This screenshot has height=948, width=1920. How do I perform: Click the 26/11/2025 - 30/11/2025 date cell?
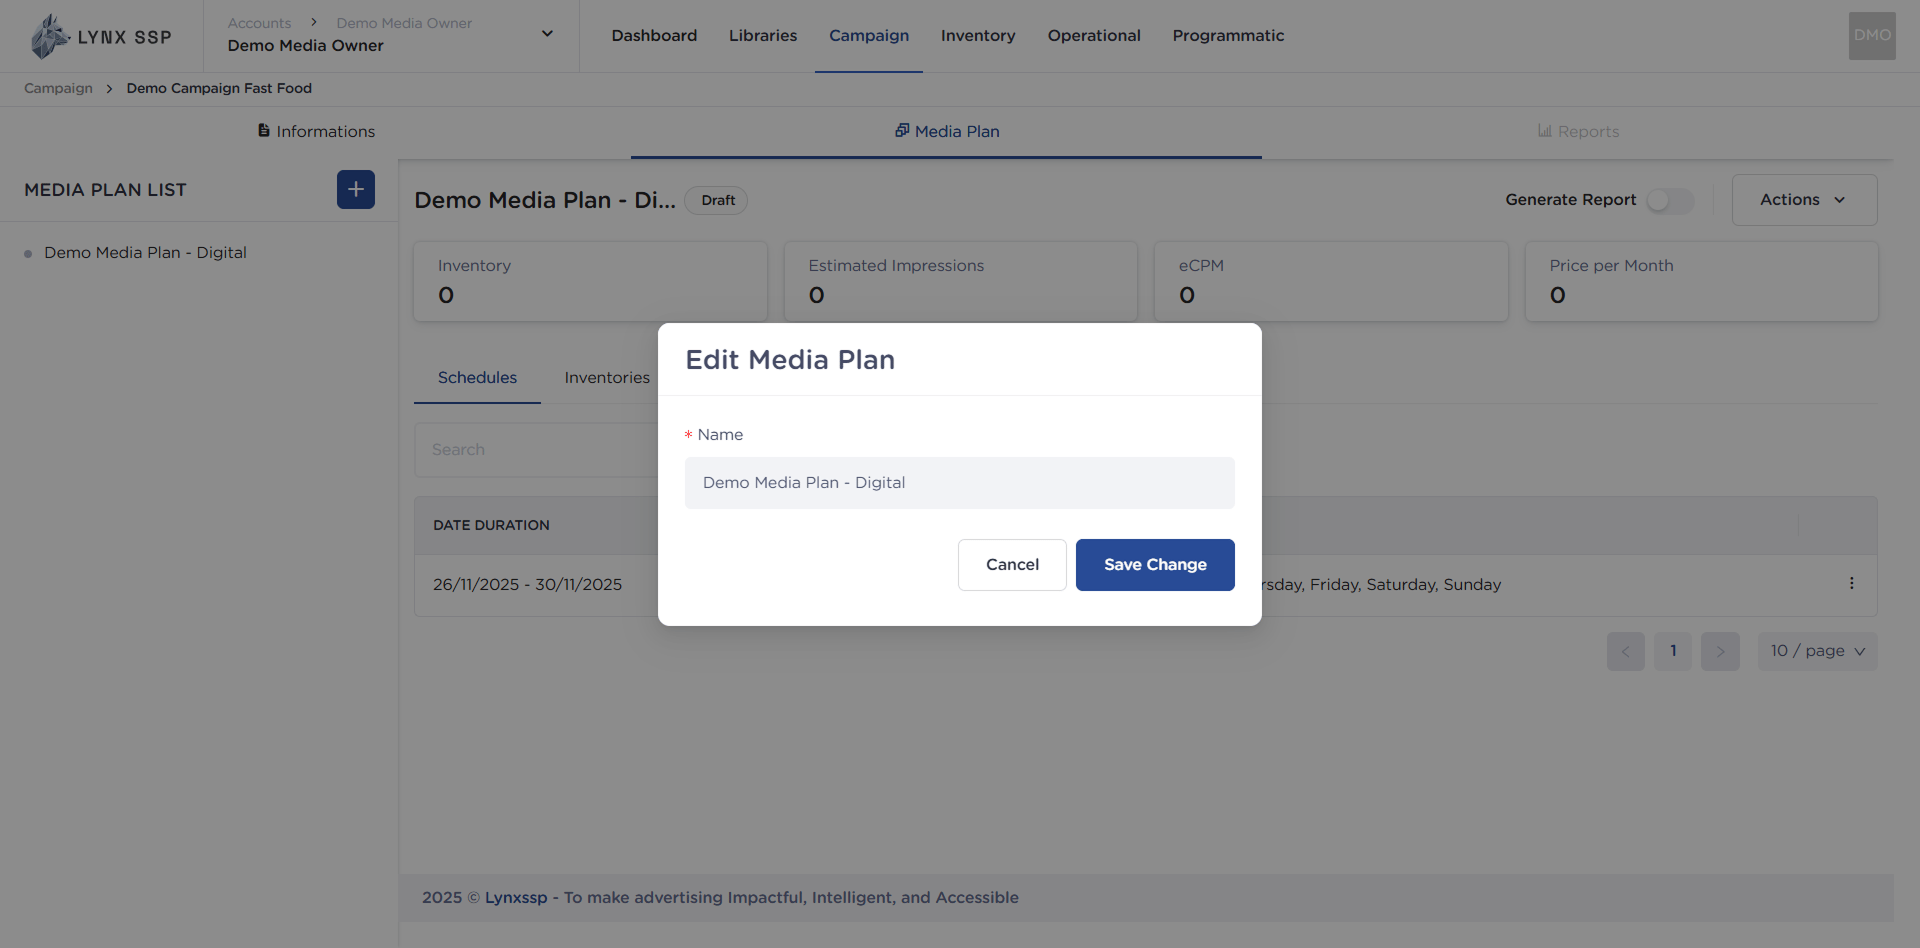[527, 584]
